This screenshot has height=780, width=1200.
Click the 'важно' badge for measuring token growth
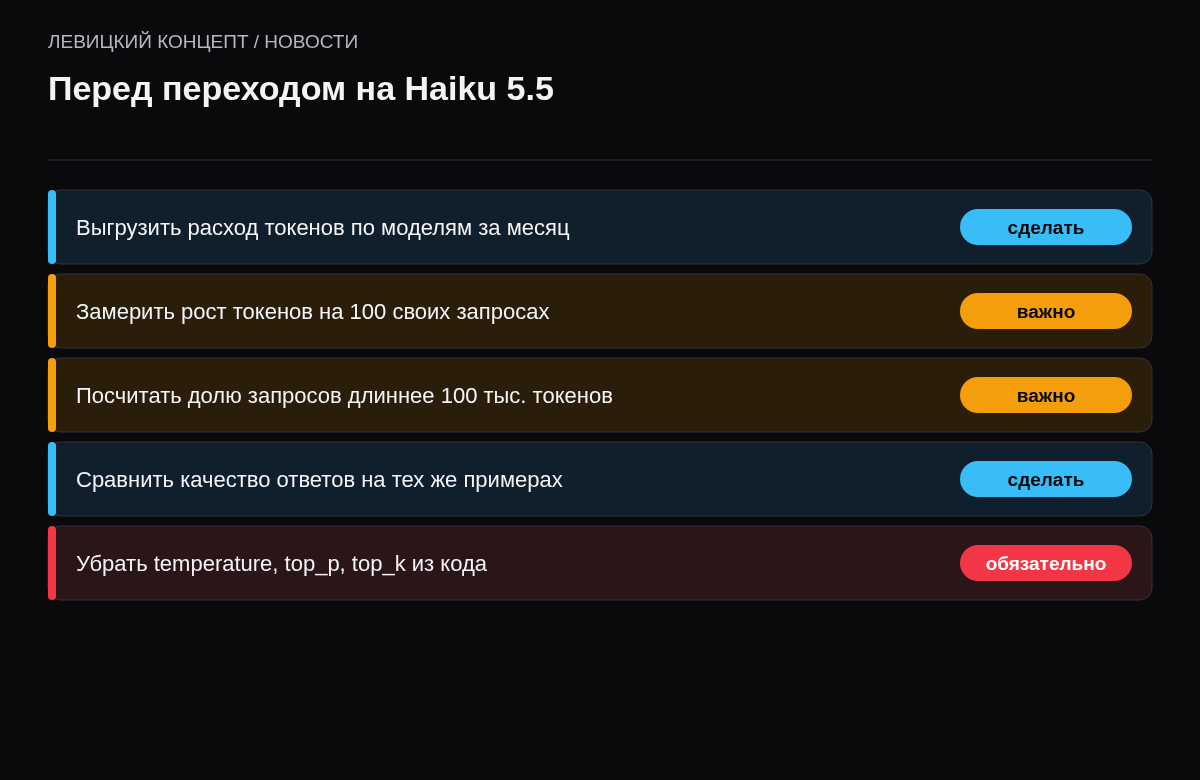pyautogui.click(x=1046, y=311)
